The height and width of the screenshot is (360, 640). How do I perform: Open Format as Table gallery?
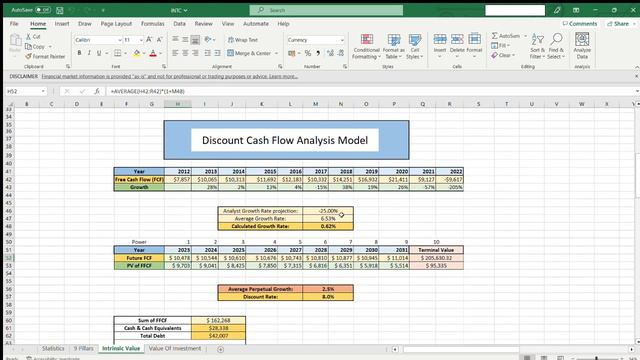tap(393, 46)
